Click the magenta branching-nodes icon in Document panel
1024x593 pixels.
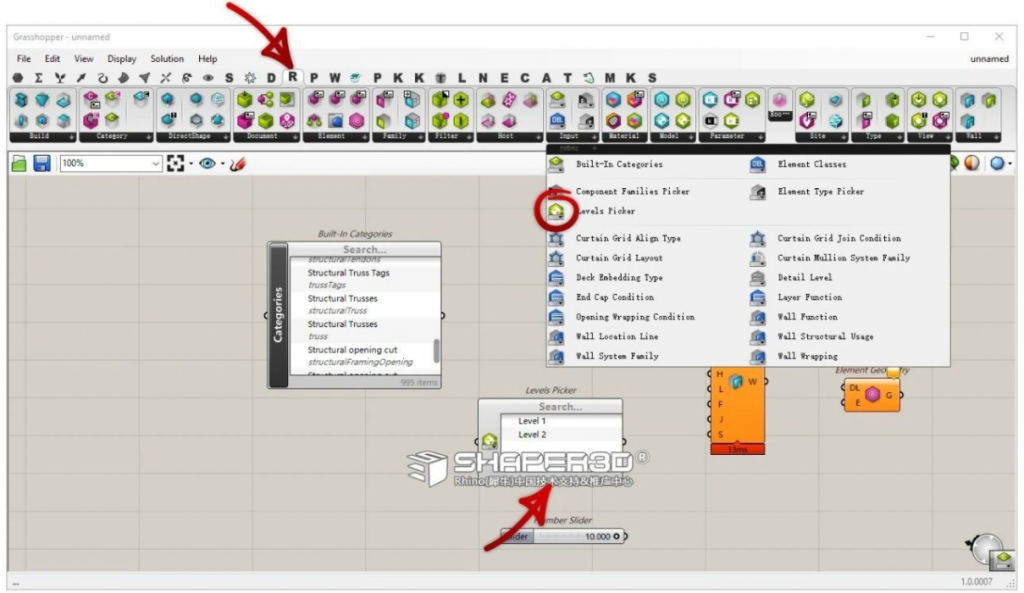click(266, 99)
